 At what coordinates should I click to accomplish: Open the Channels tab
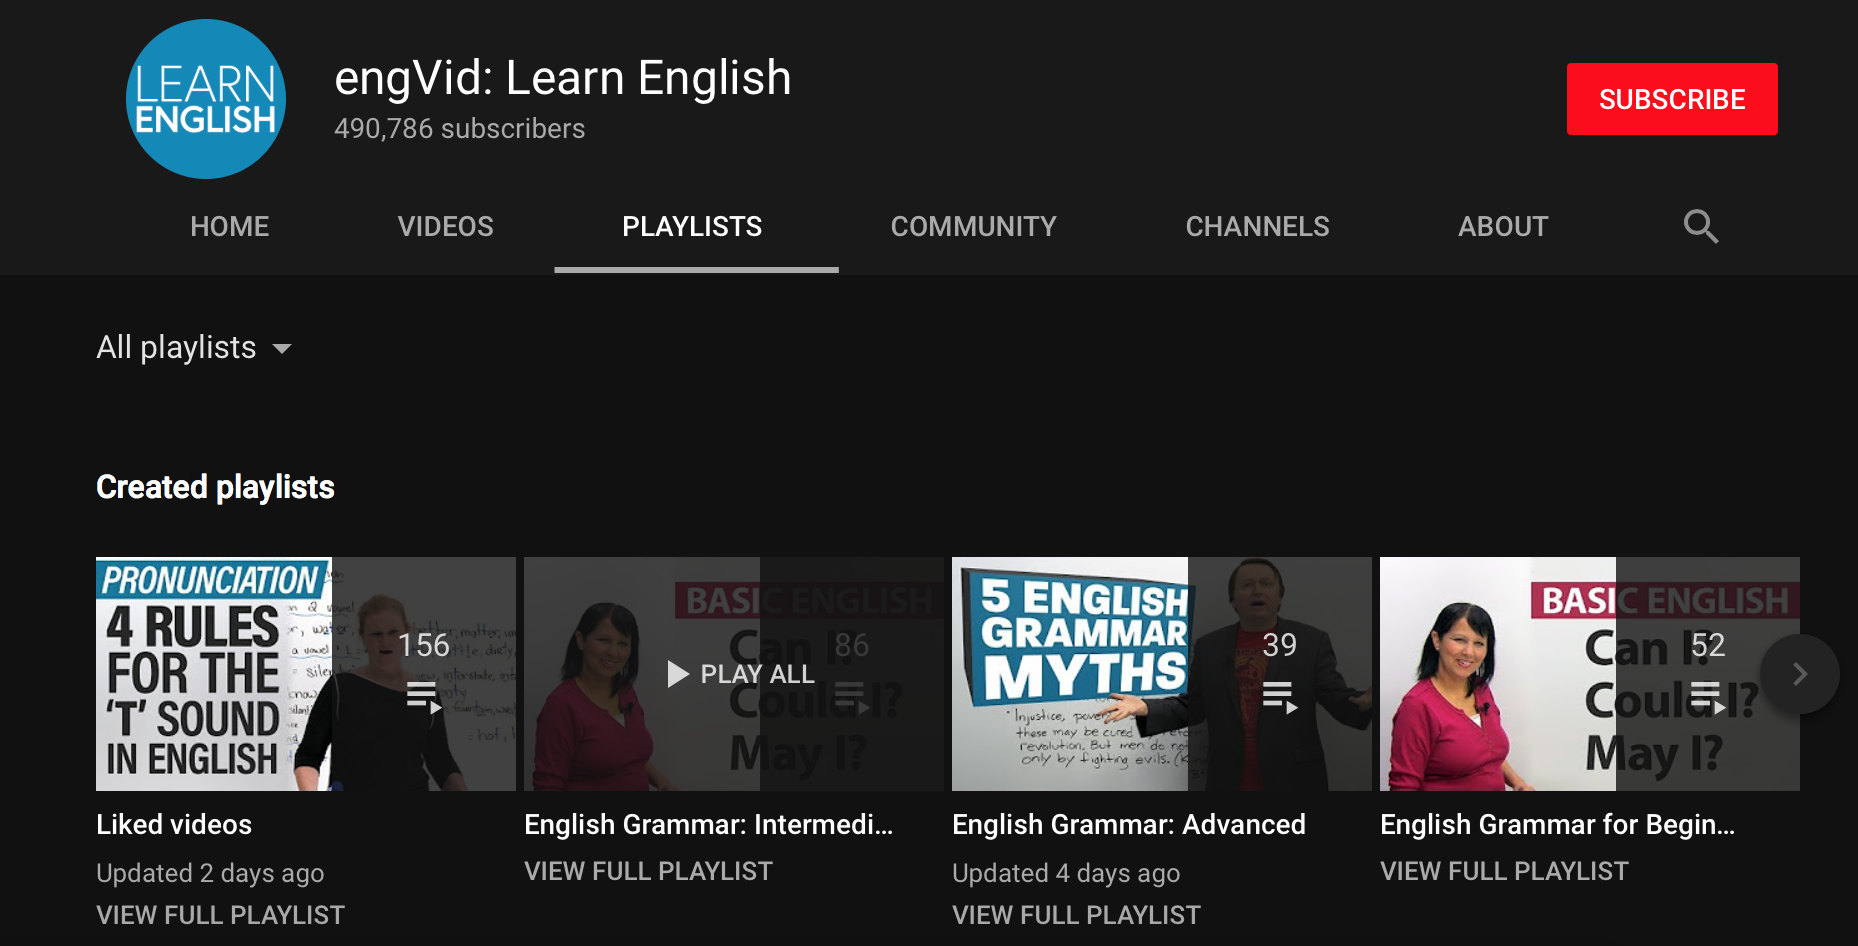pos(1258,227)
